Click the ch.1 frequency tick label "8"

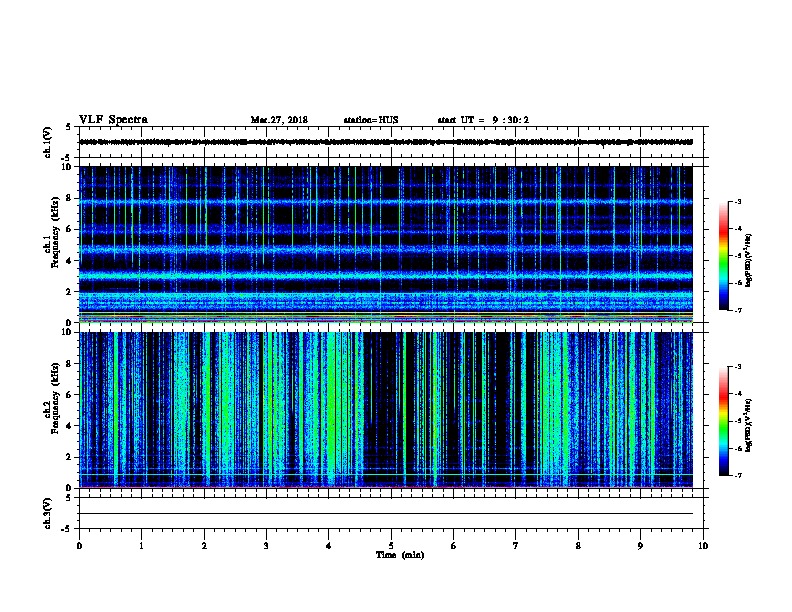coord(69,198)
